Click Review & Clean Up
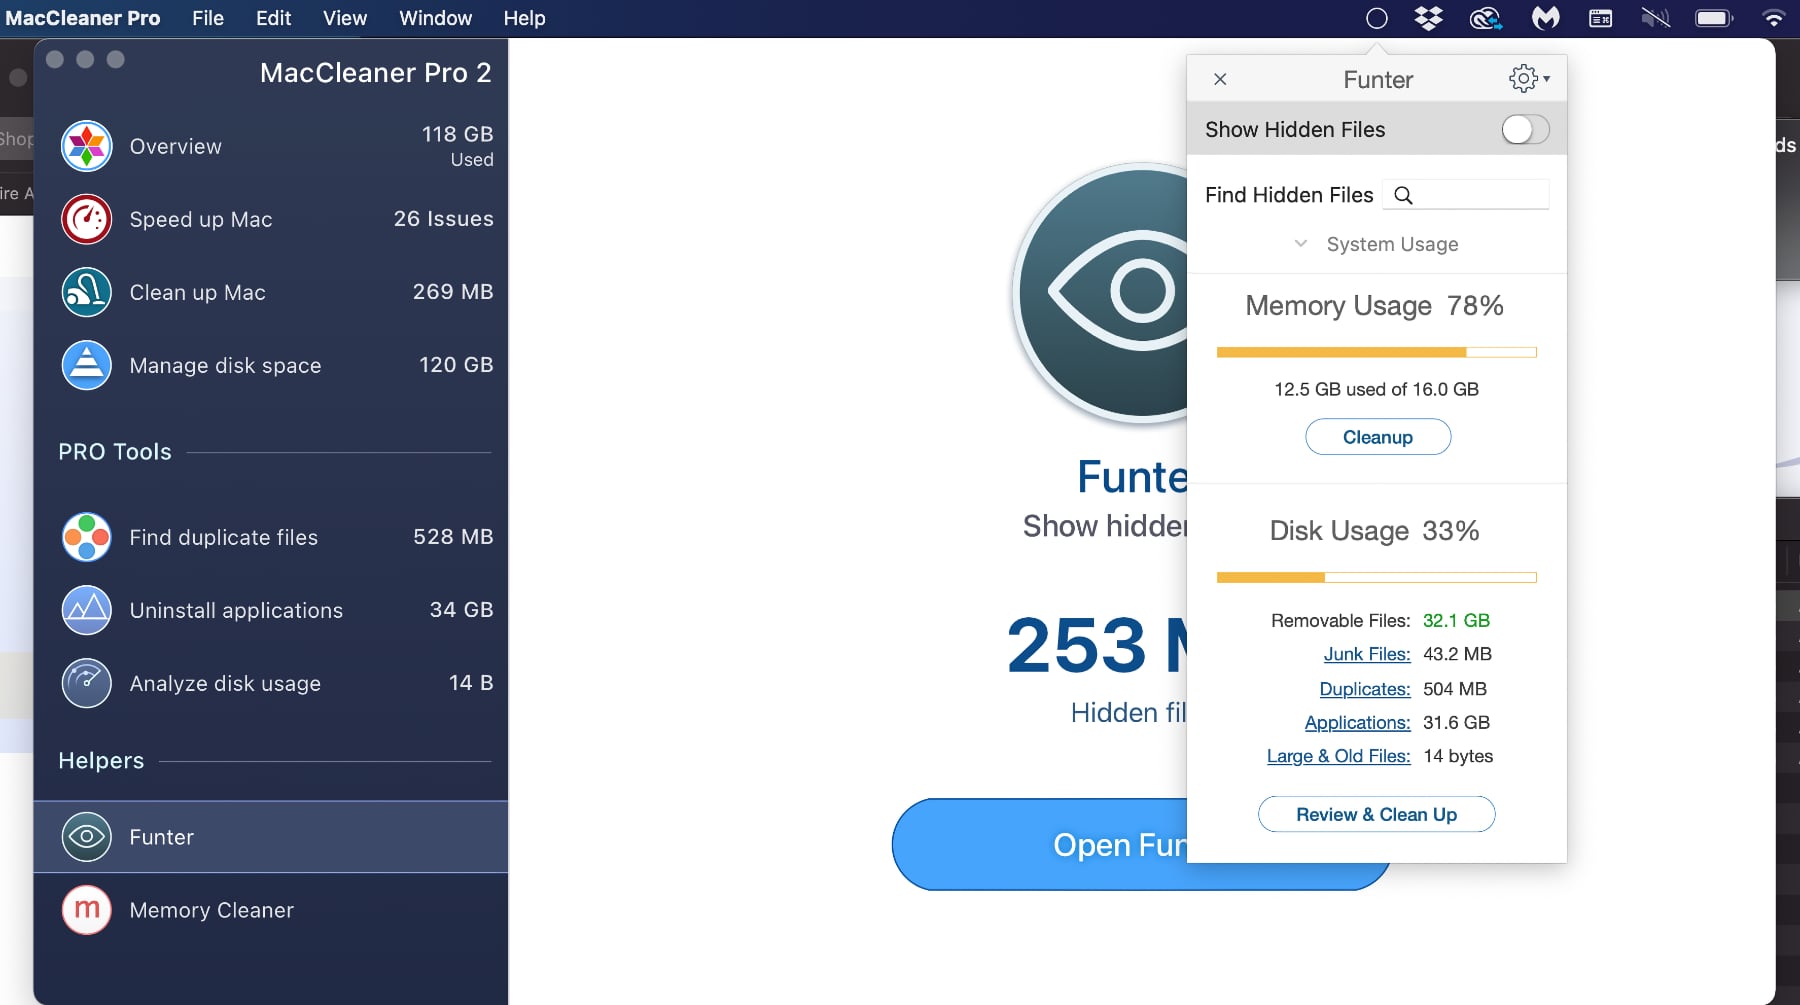 click(x=1376, y=814)
